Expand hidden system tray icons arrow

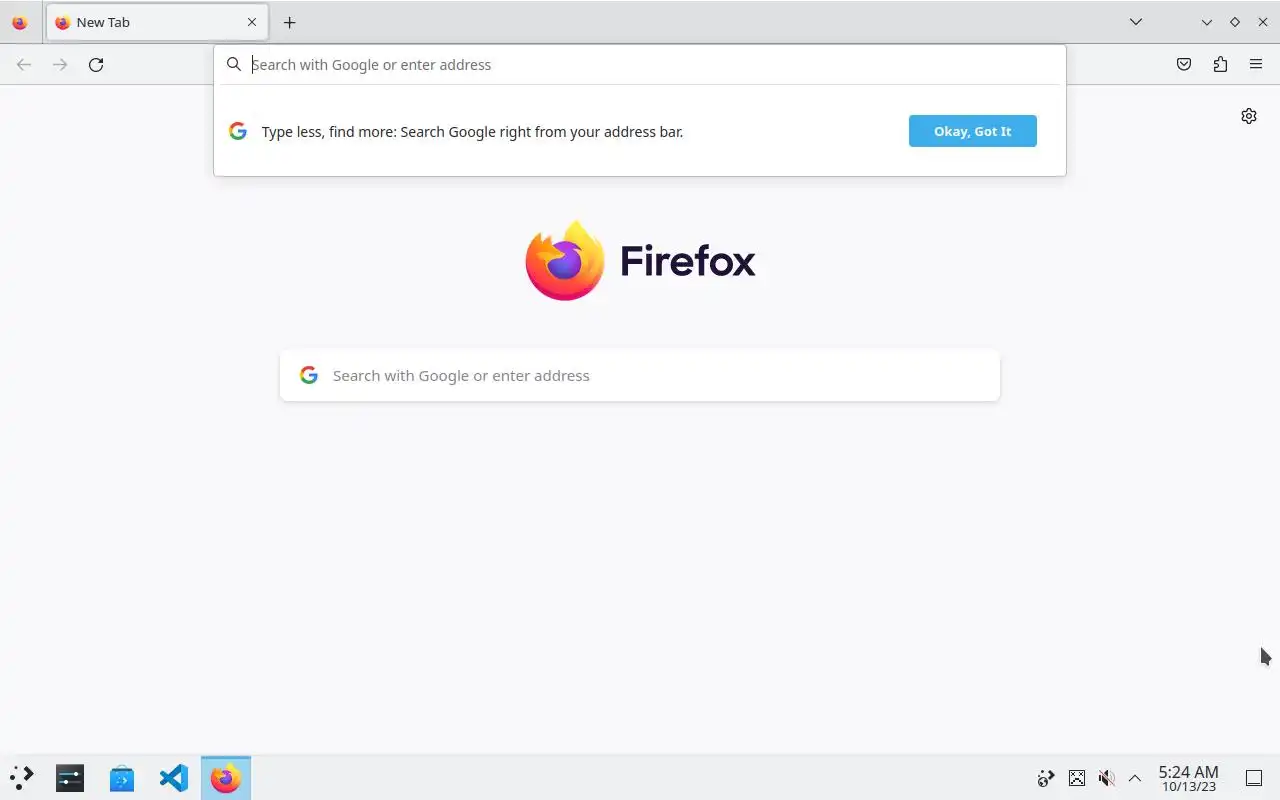(1135, 778)
